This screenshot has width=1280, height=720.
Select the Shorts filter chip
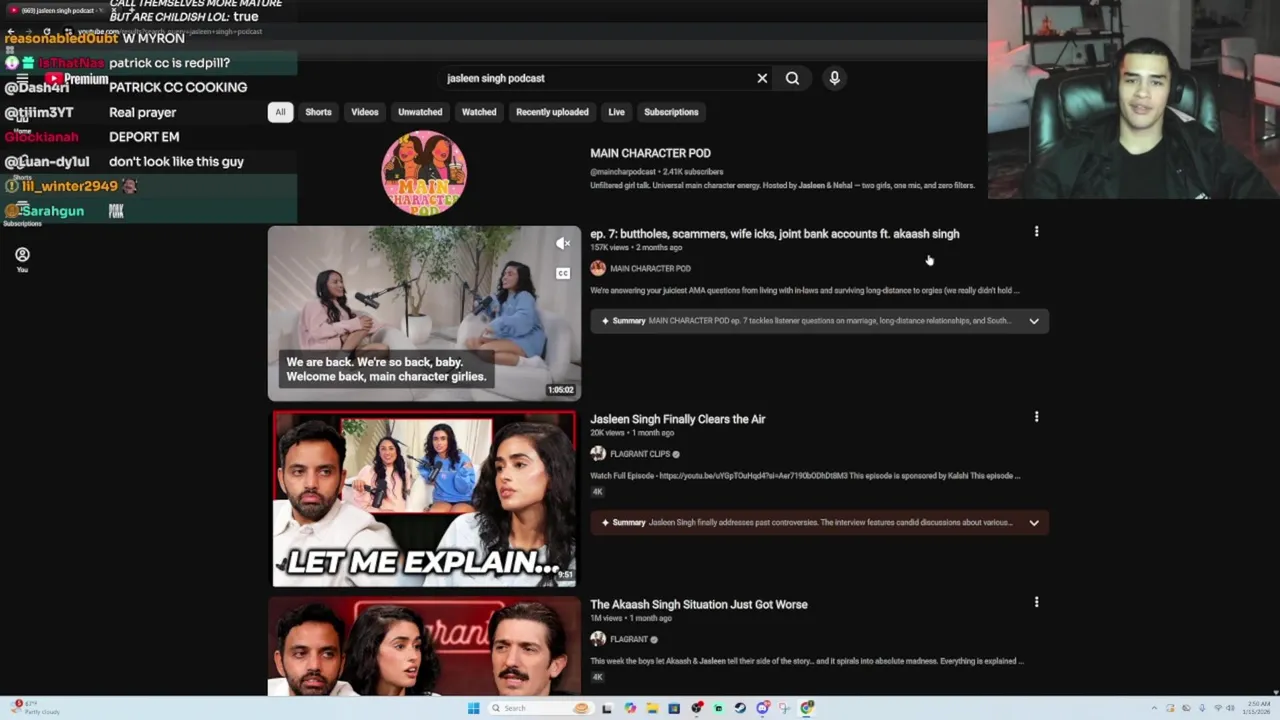(318, 112)
